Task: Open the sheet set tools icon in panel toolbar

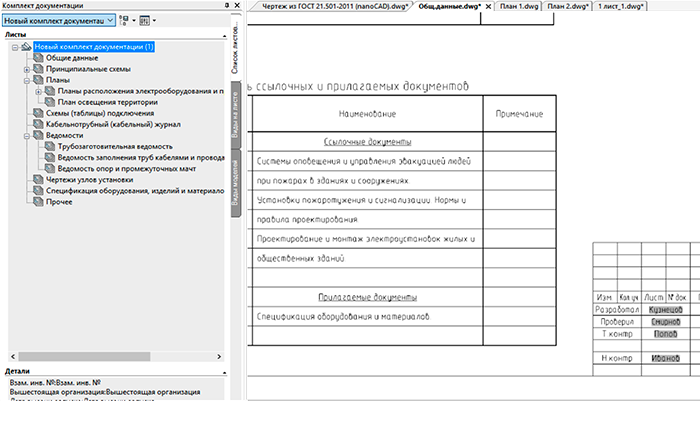Action: click(x=123, y=20)
